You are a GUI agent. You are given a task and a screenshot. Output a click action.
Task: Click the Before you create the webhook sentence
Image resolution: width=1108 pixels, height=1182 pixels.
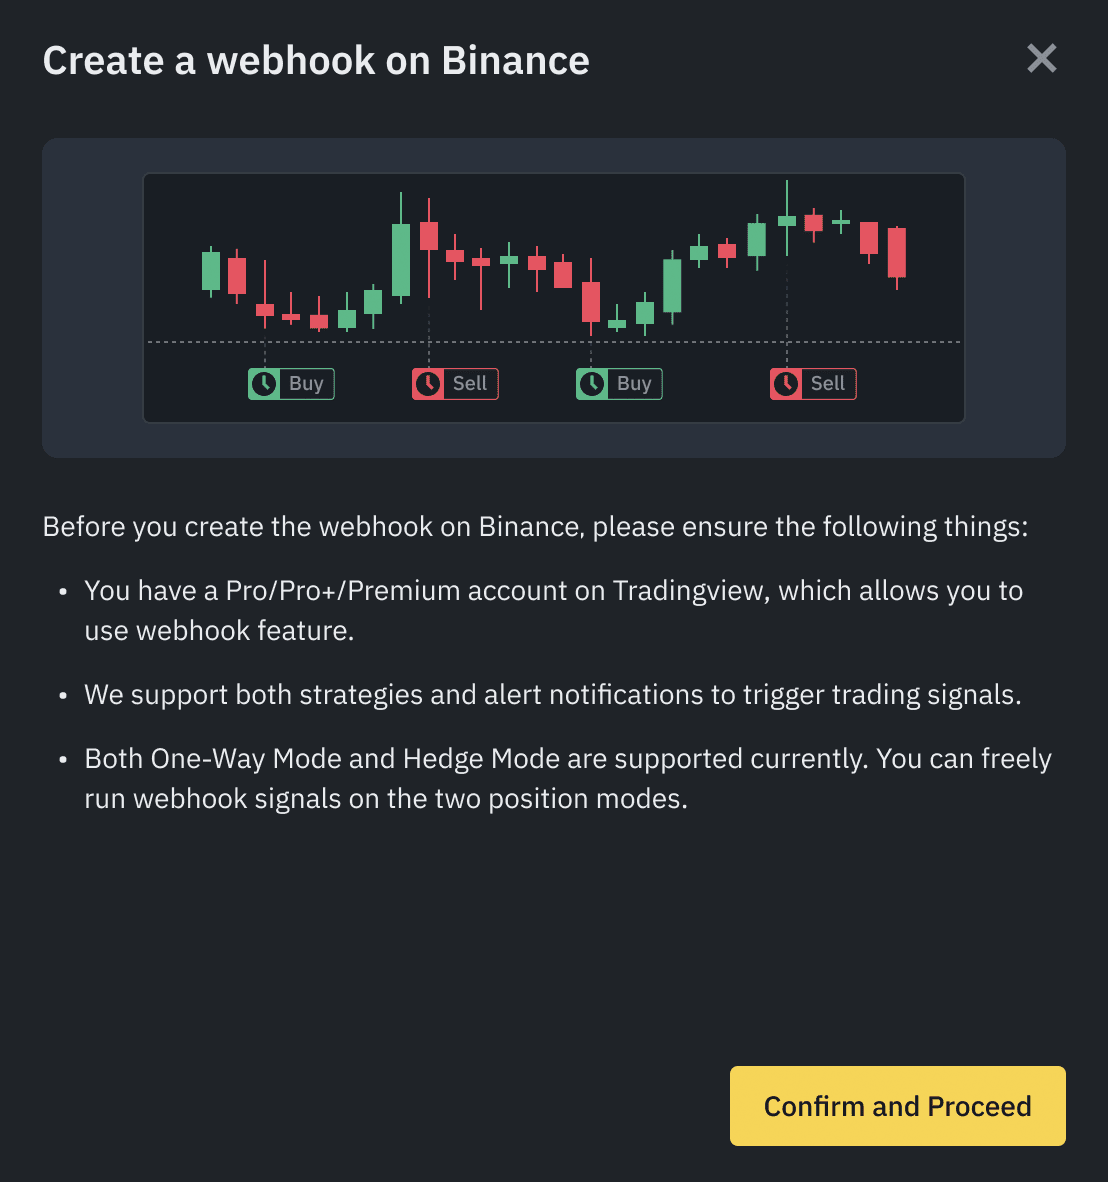(535, 526)
